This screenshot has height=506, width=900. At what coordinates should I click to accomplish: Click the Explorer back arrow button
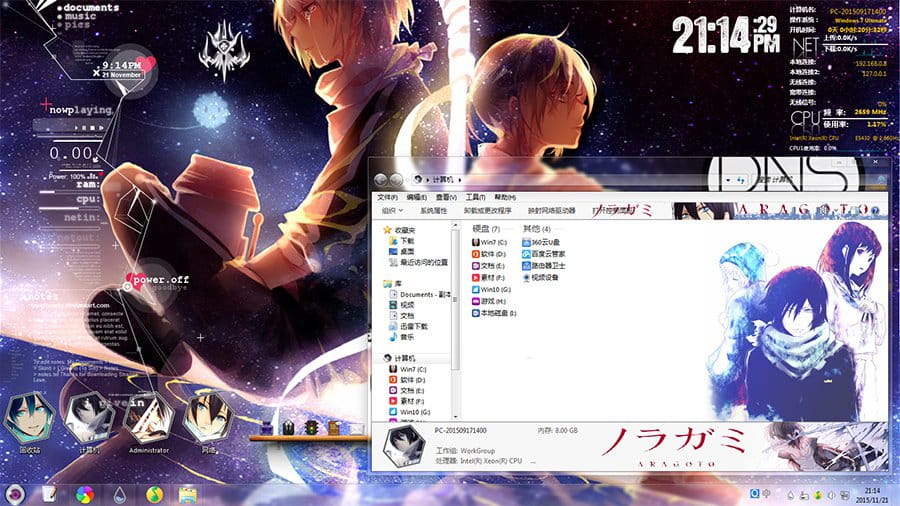click(x=381, y=180)
